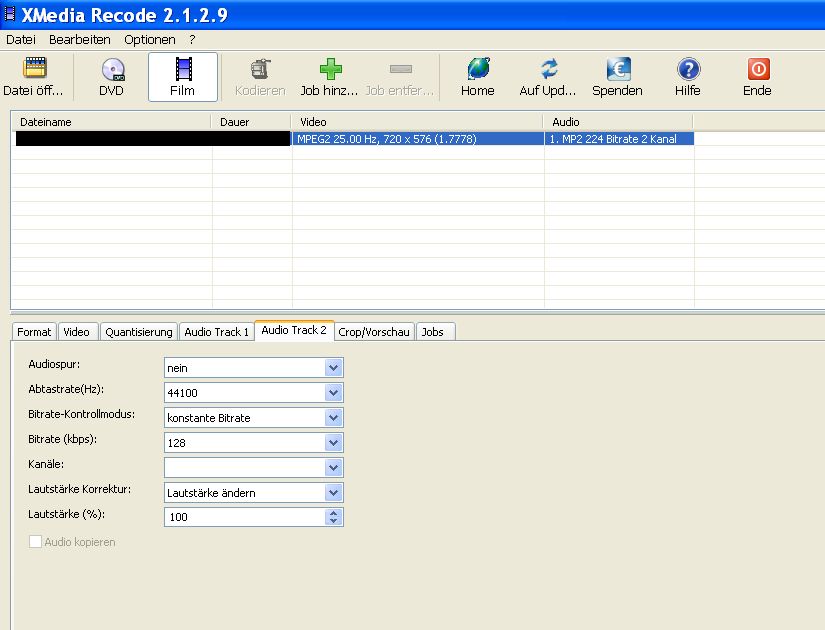Open Home globe icon
Viewport: 825px width, 630px height.
coord(478,68)
